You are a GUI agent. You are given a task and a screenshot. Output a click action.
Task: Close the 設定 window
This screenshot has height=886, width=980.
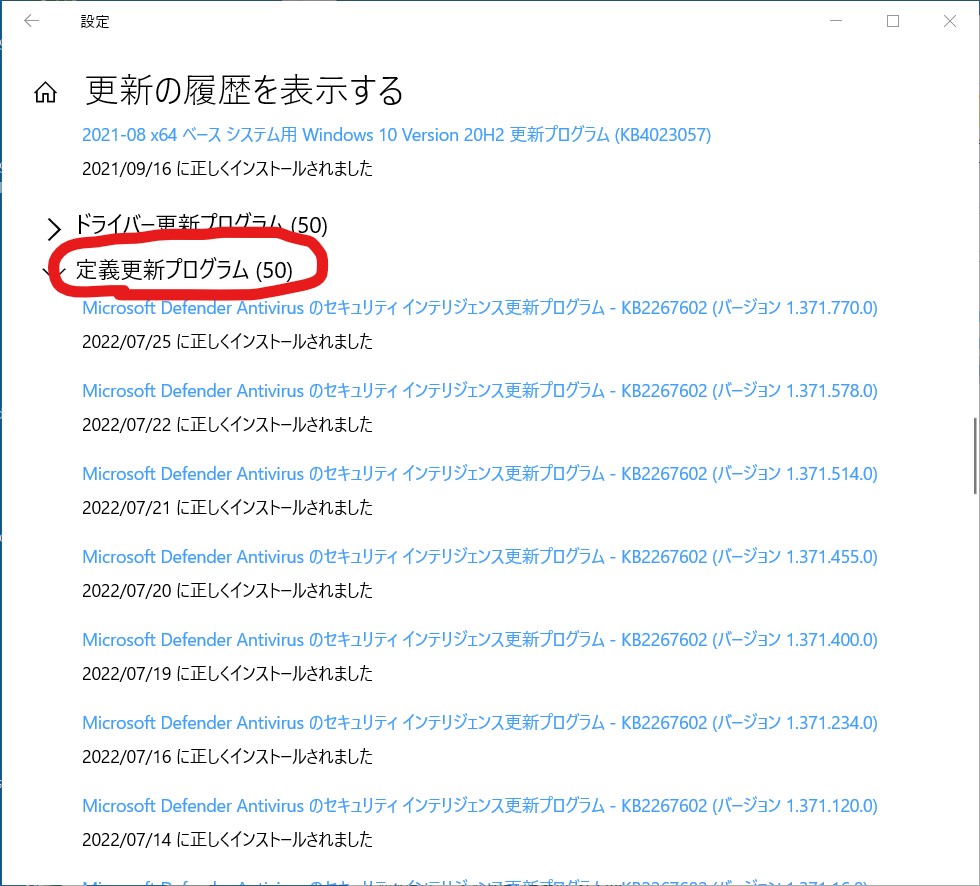(950, 21)
